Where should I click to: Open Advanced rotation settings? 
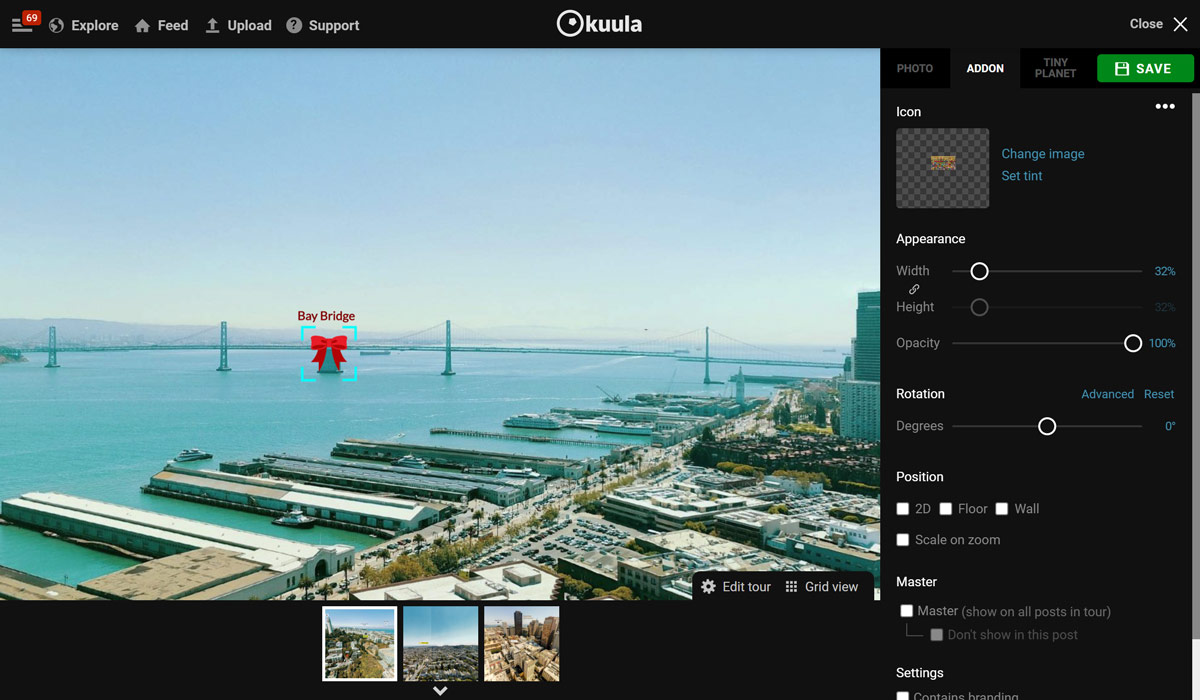[x=1107, y=394]
